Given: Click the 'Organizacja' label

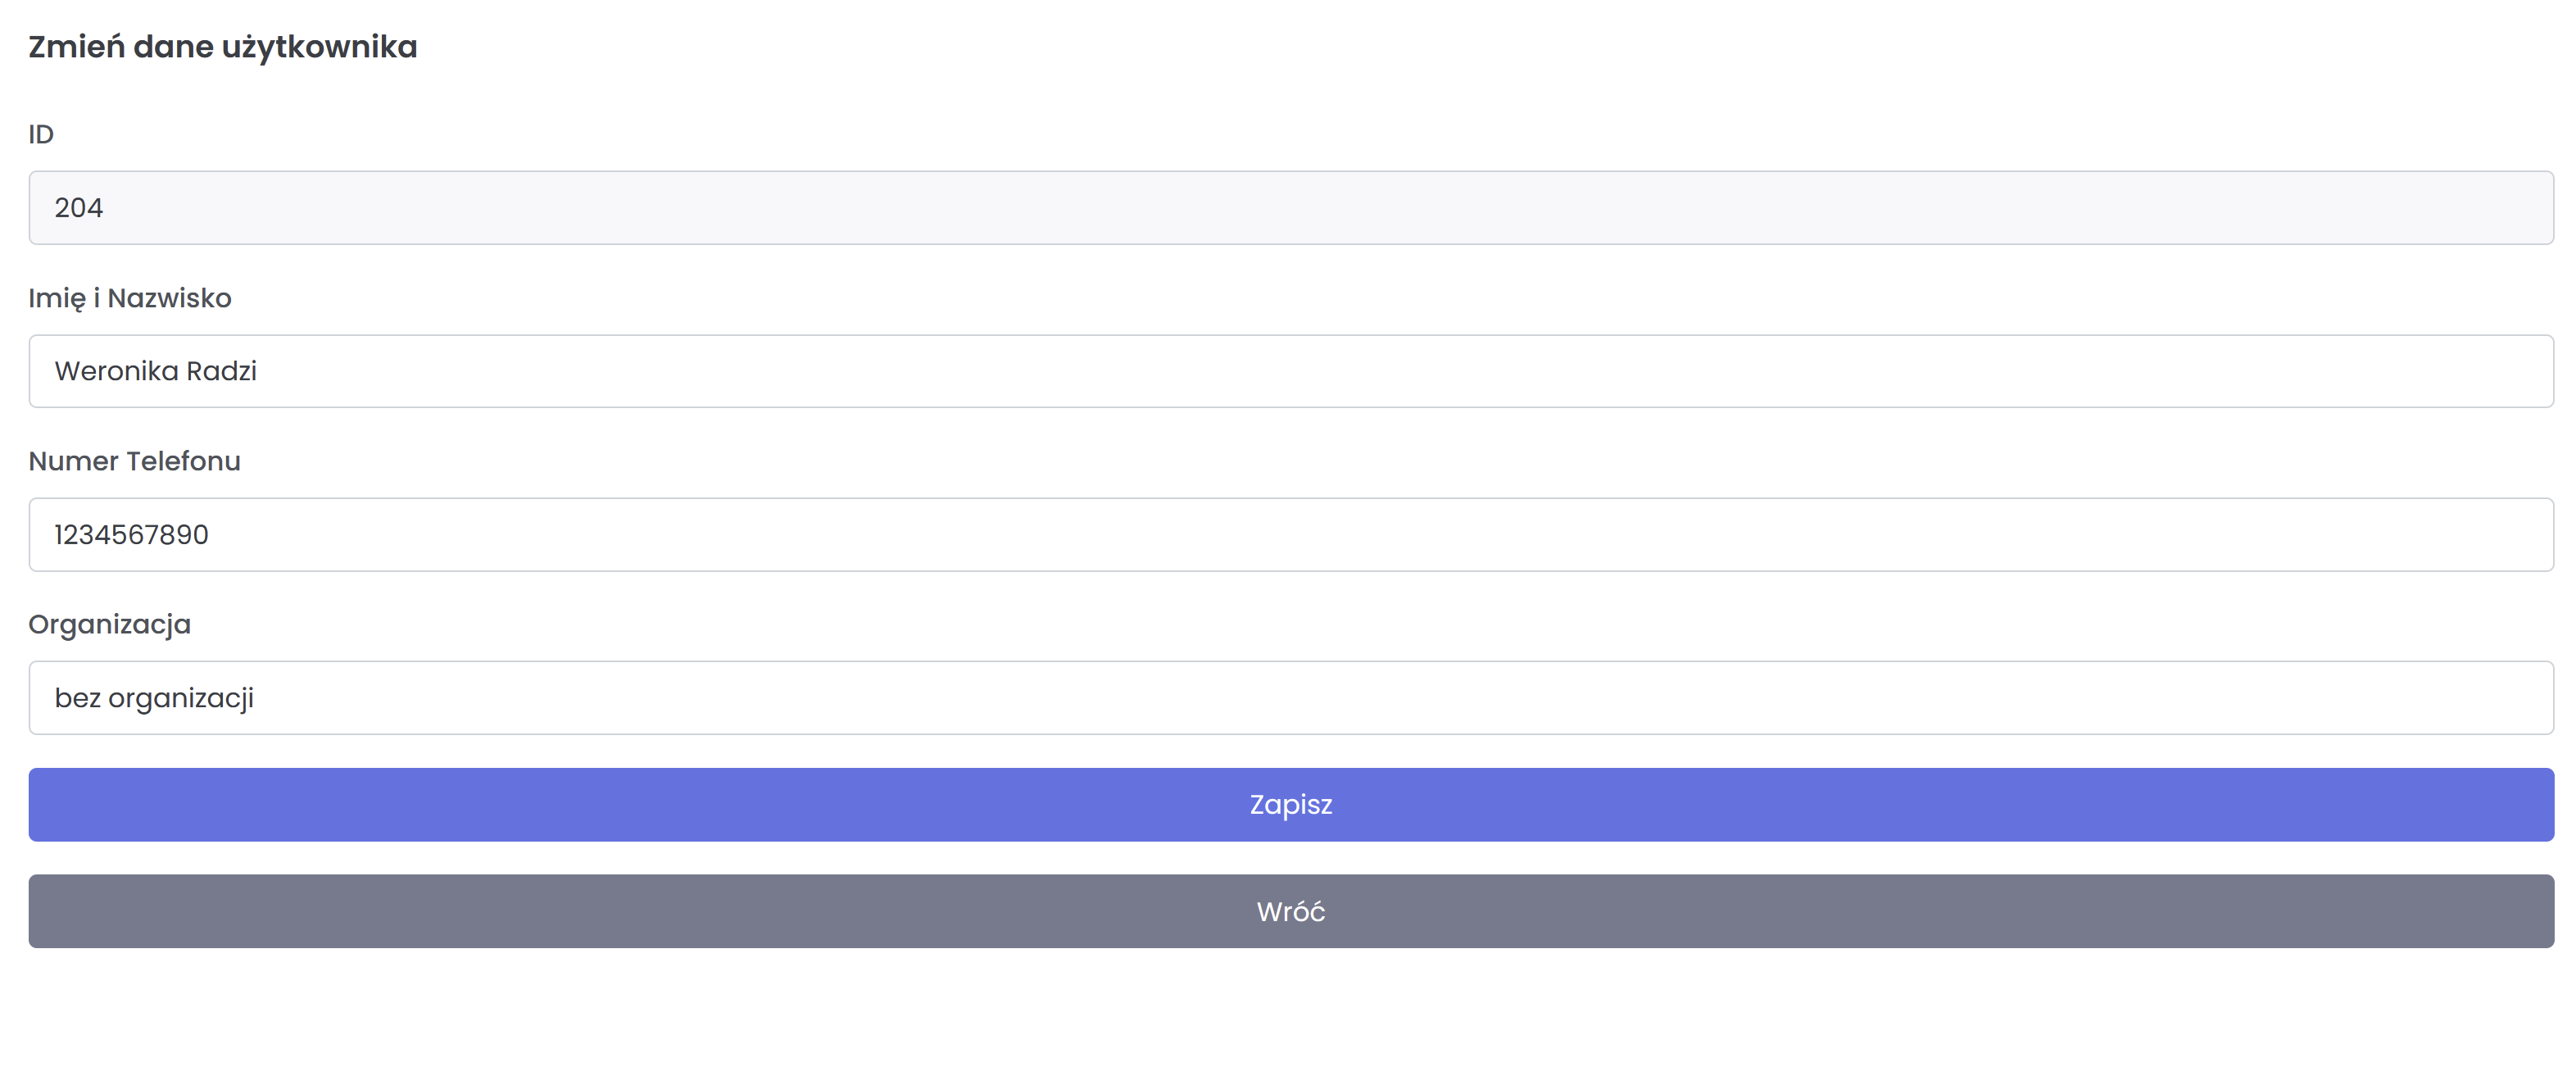Looking at the screenshot, I should click(109, 625).
